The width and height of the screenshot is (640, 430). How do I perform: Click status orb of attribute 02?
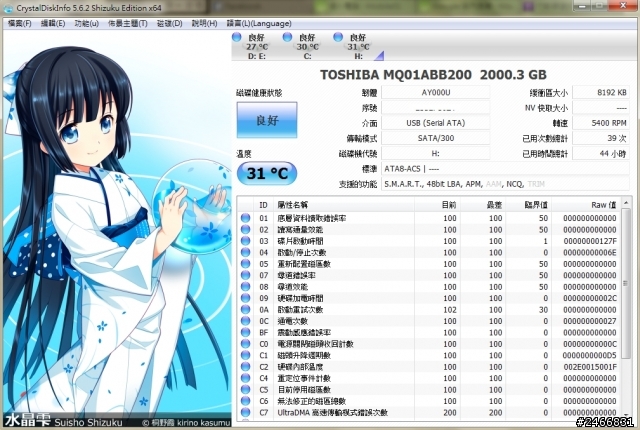245,230
